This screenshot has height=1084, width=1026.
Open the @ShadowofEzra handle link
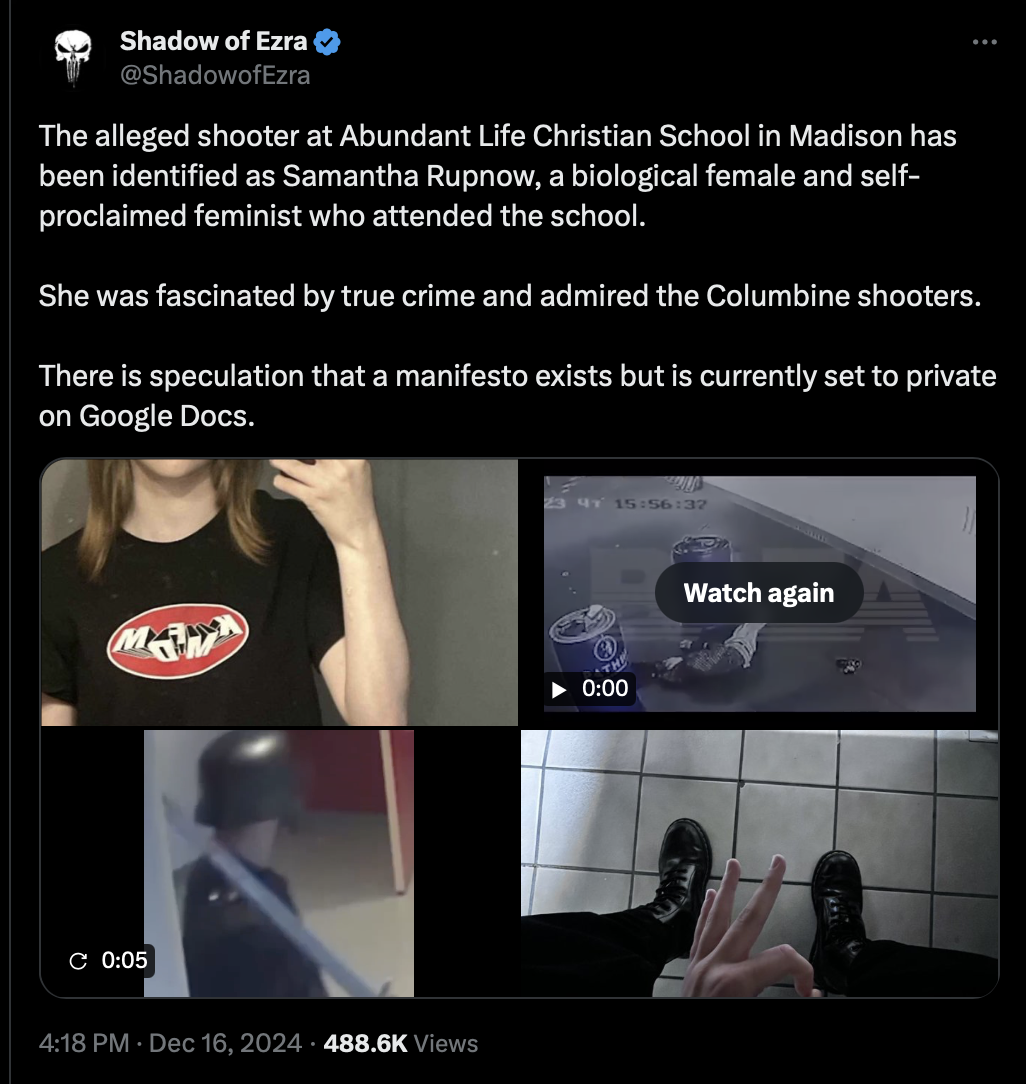click(x=215, y=75)
